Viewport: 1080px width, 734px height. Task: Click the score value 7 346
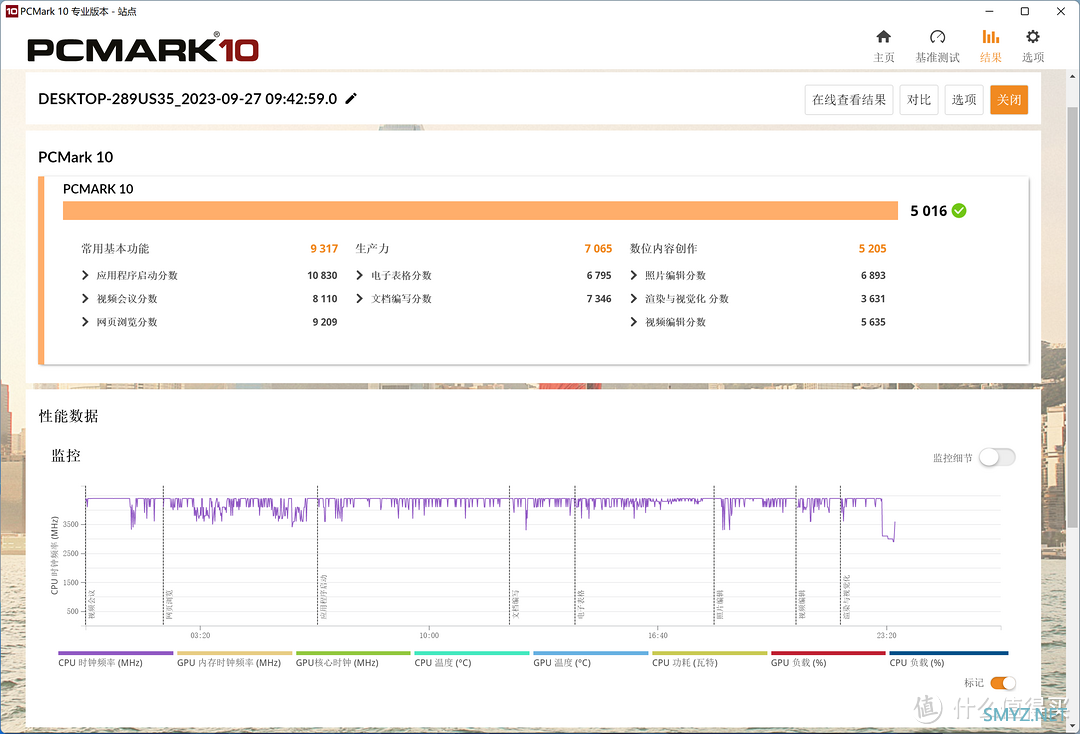click(599, 299)
